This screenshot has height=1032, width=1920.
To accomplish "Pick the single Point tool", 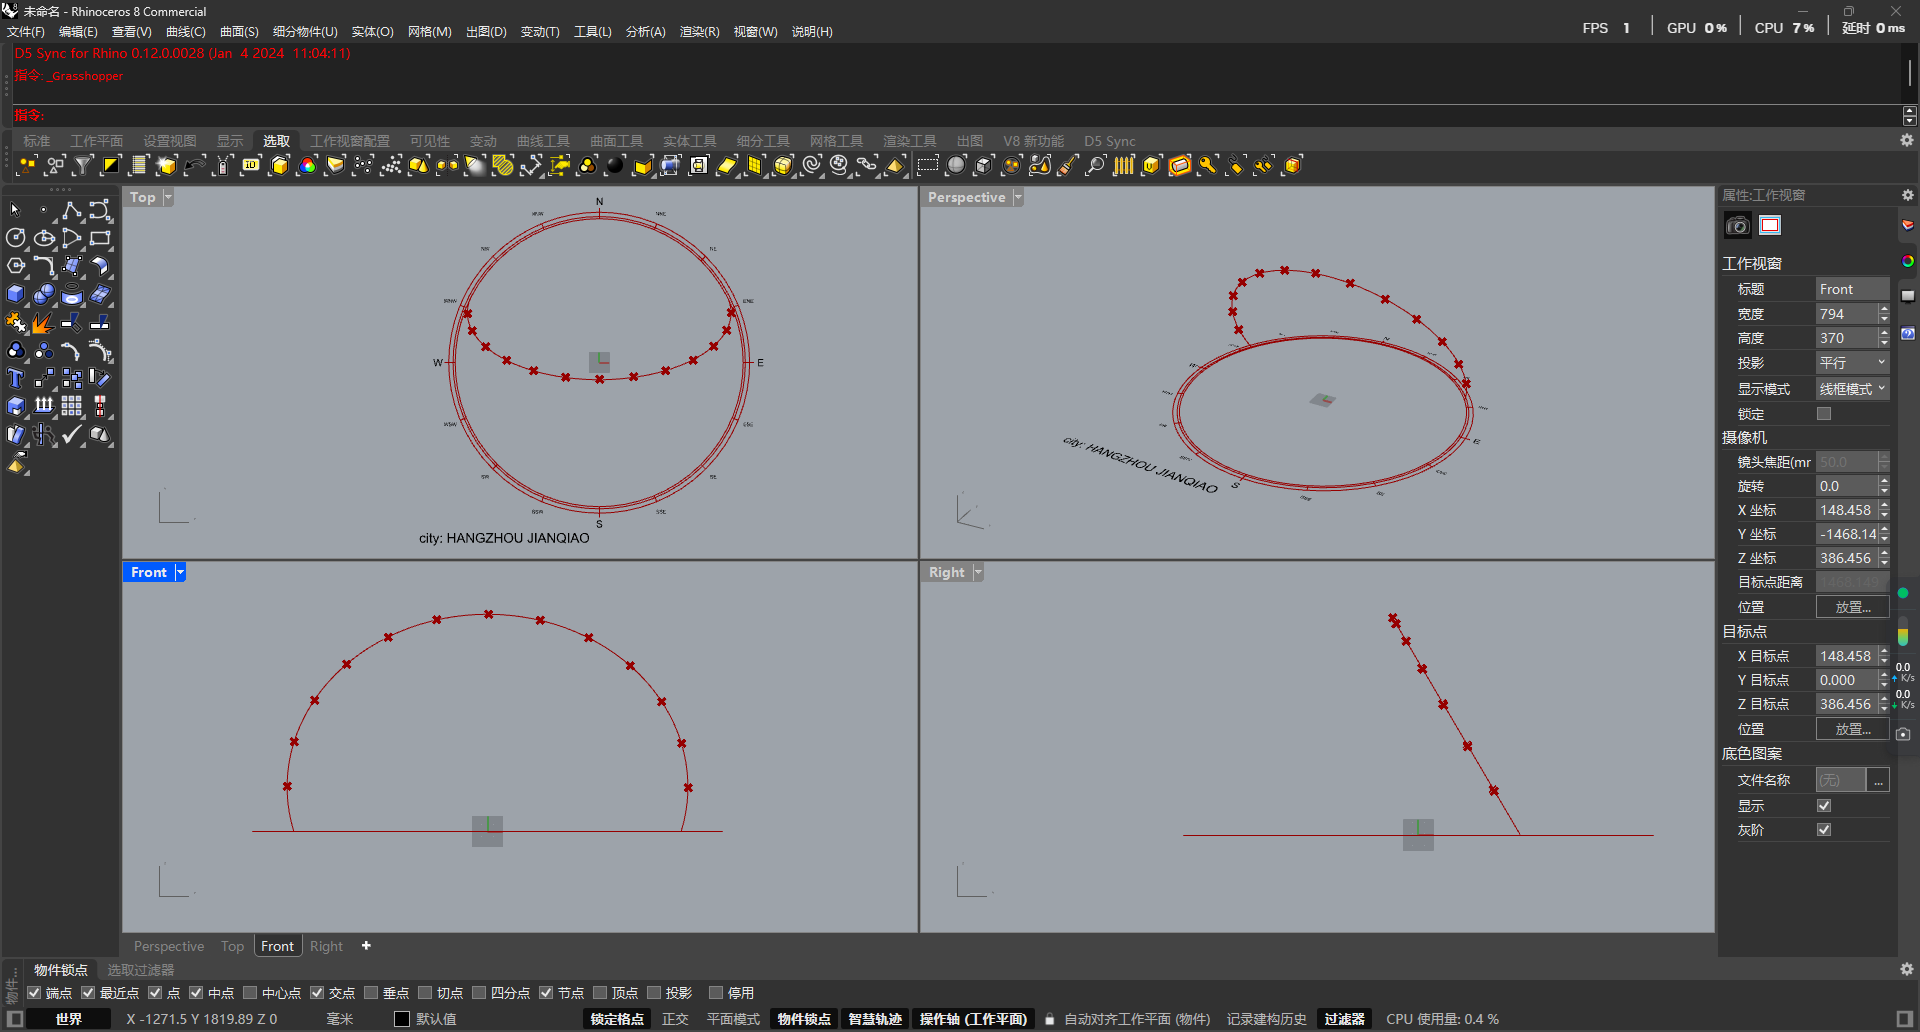I will point(44,210).
